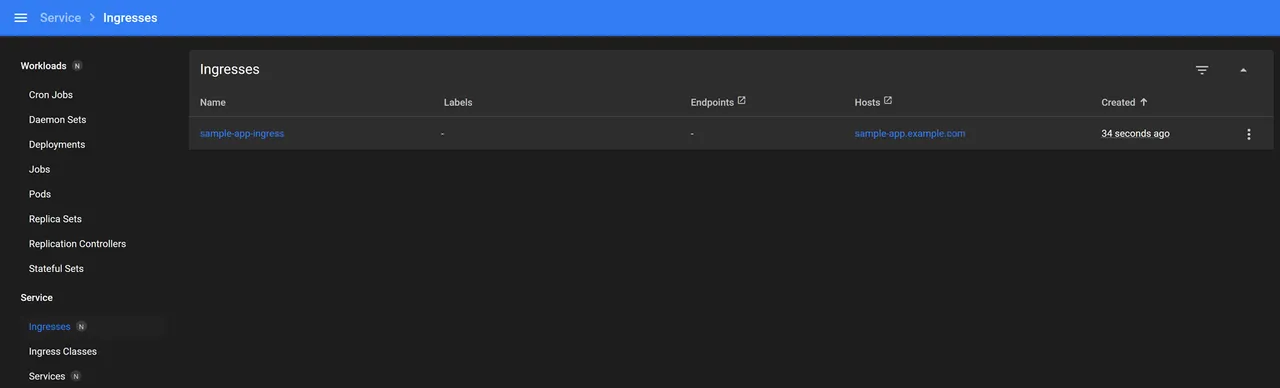Click the N badge next to Ingresses
Image resolution: width=1280 pixels, height=388 pixels.
(x=82, y=326)
